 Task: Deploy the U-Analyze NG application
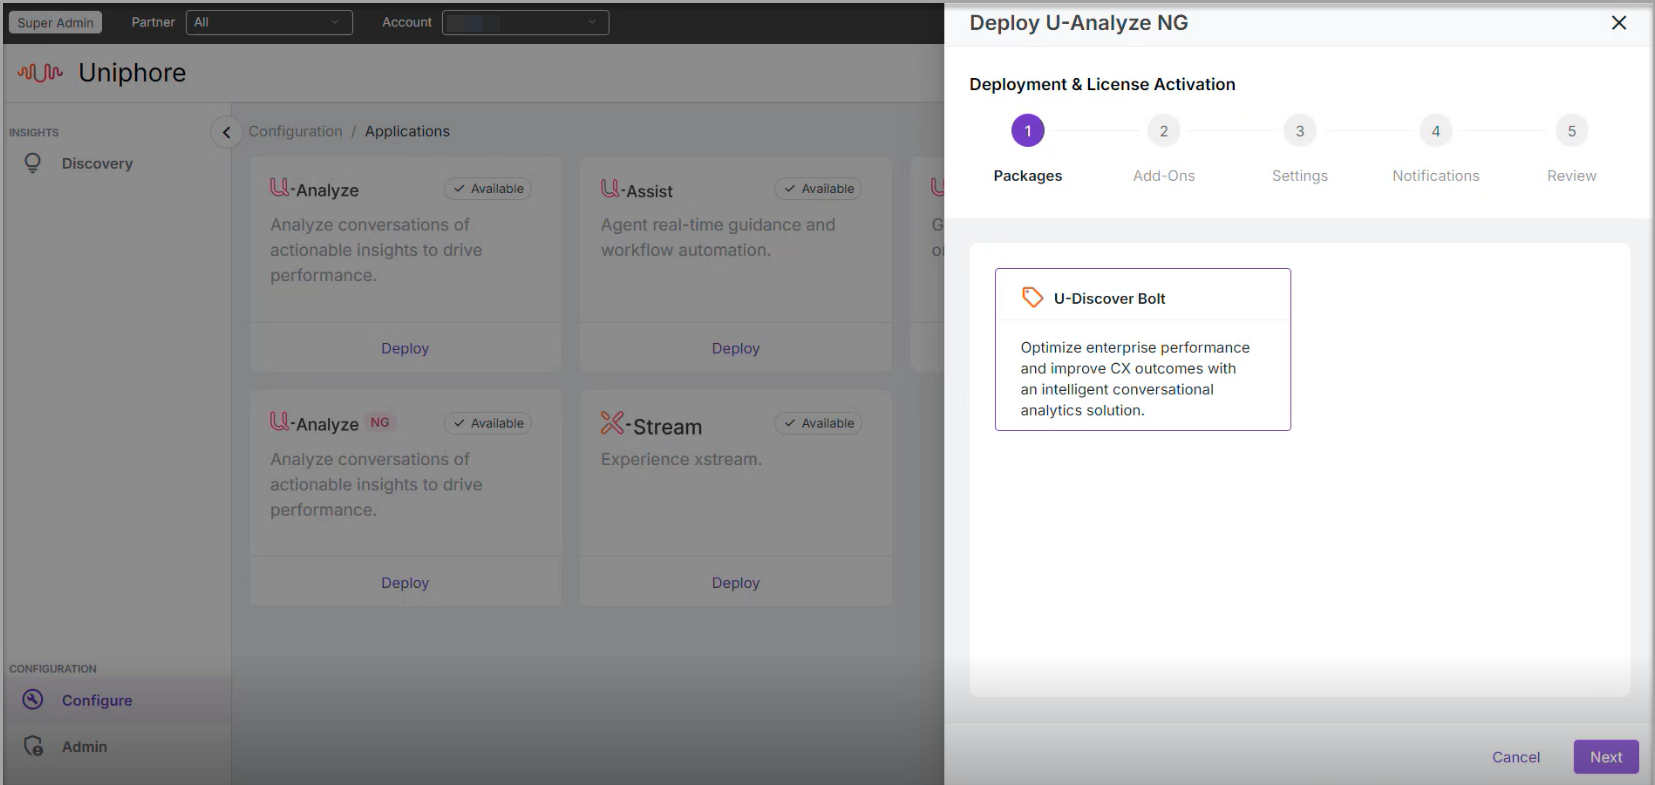pyautogui.click(x=405, y=582)
